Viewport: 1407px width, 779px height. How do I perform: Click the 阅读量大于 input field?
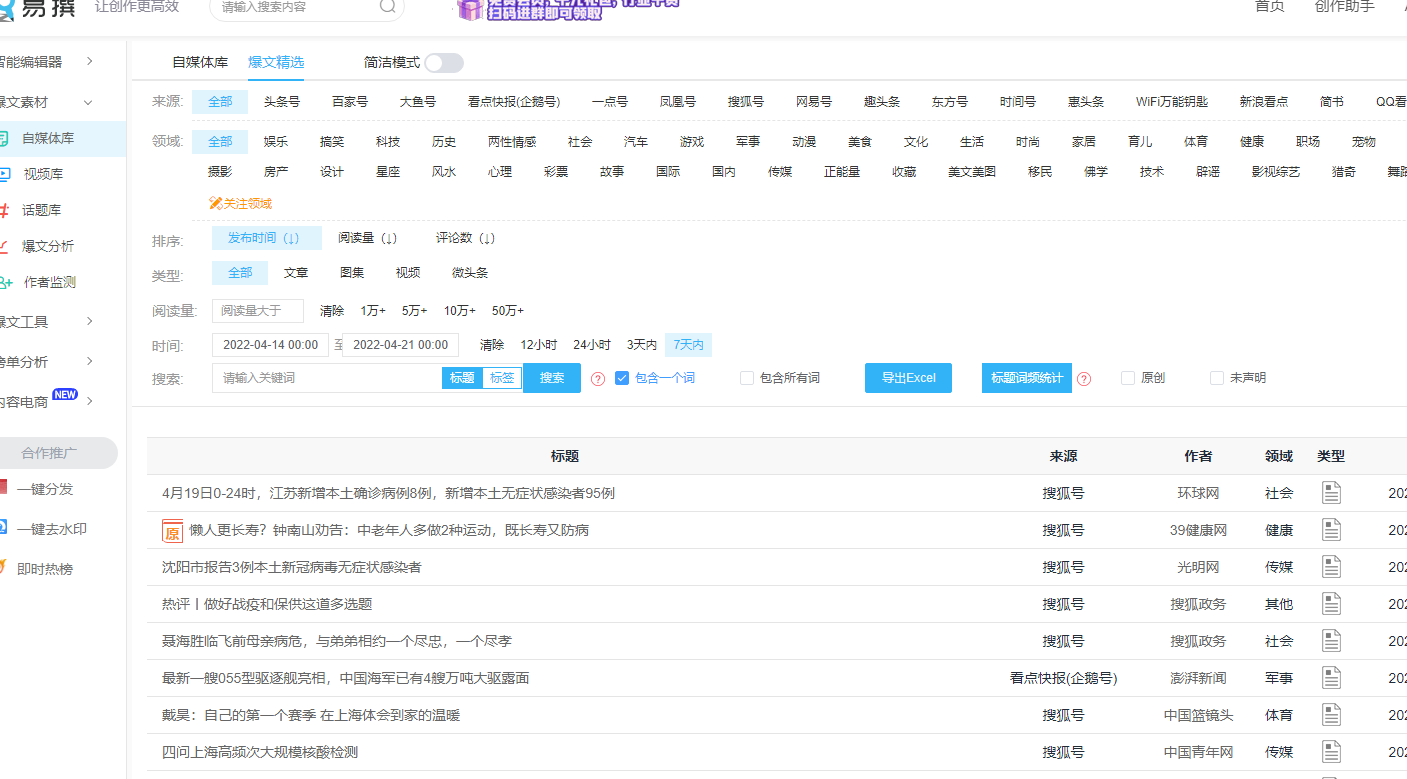pyautogui.click(x=258, y=311)
